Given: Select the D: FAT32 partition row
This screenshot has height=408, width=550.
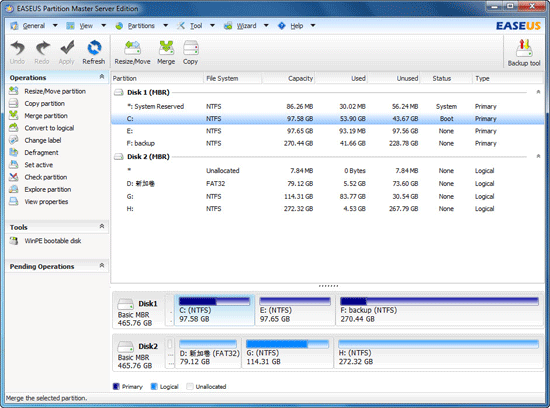Looking at the screenshot, I should (x=328, y=183).
